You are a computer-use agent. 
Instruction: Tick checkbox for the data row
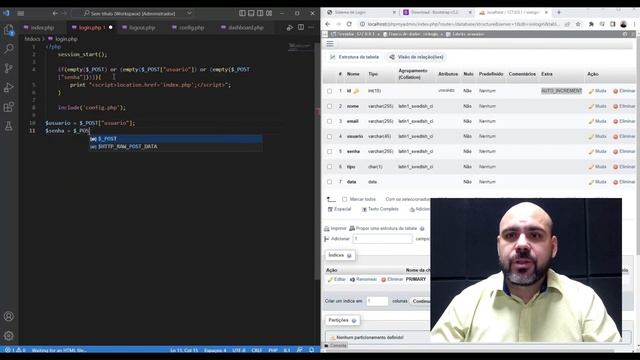click(329, 182)
